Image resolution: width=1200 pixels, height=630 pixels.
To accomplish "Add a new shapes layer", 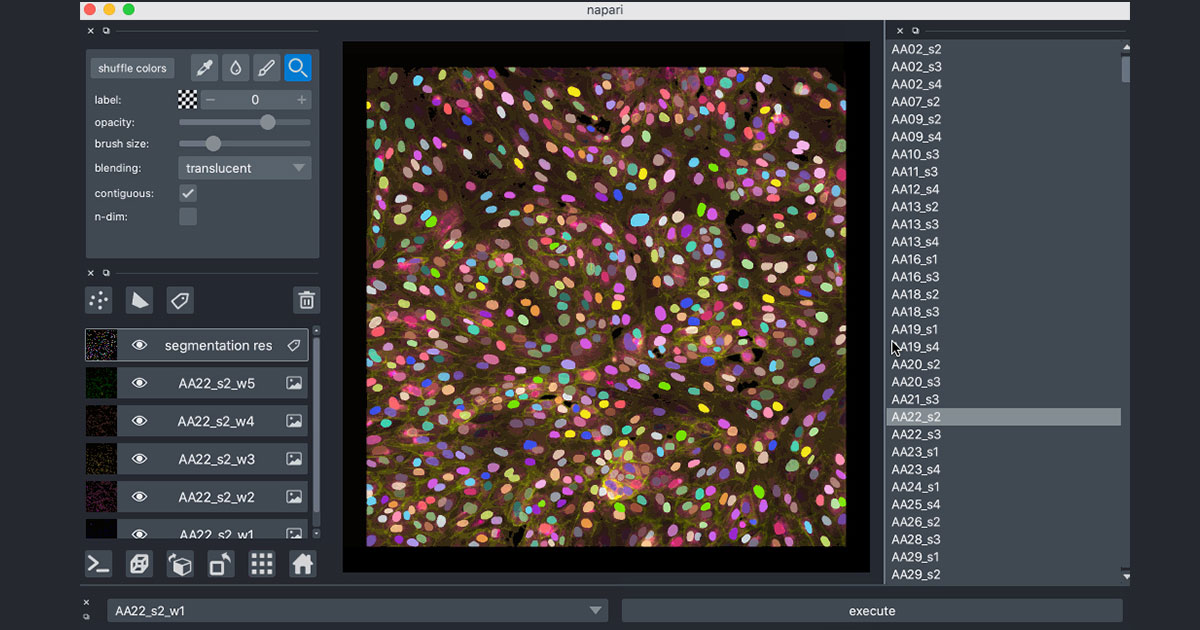I will (x=139, y=300).
